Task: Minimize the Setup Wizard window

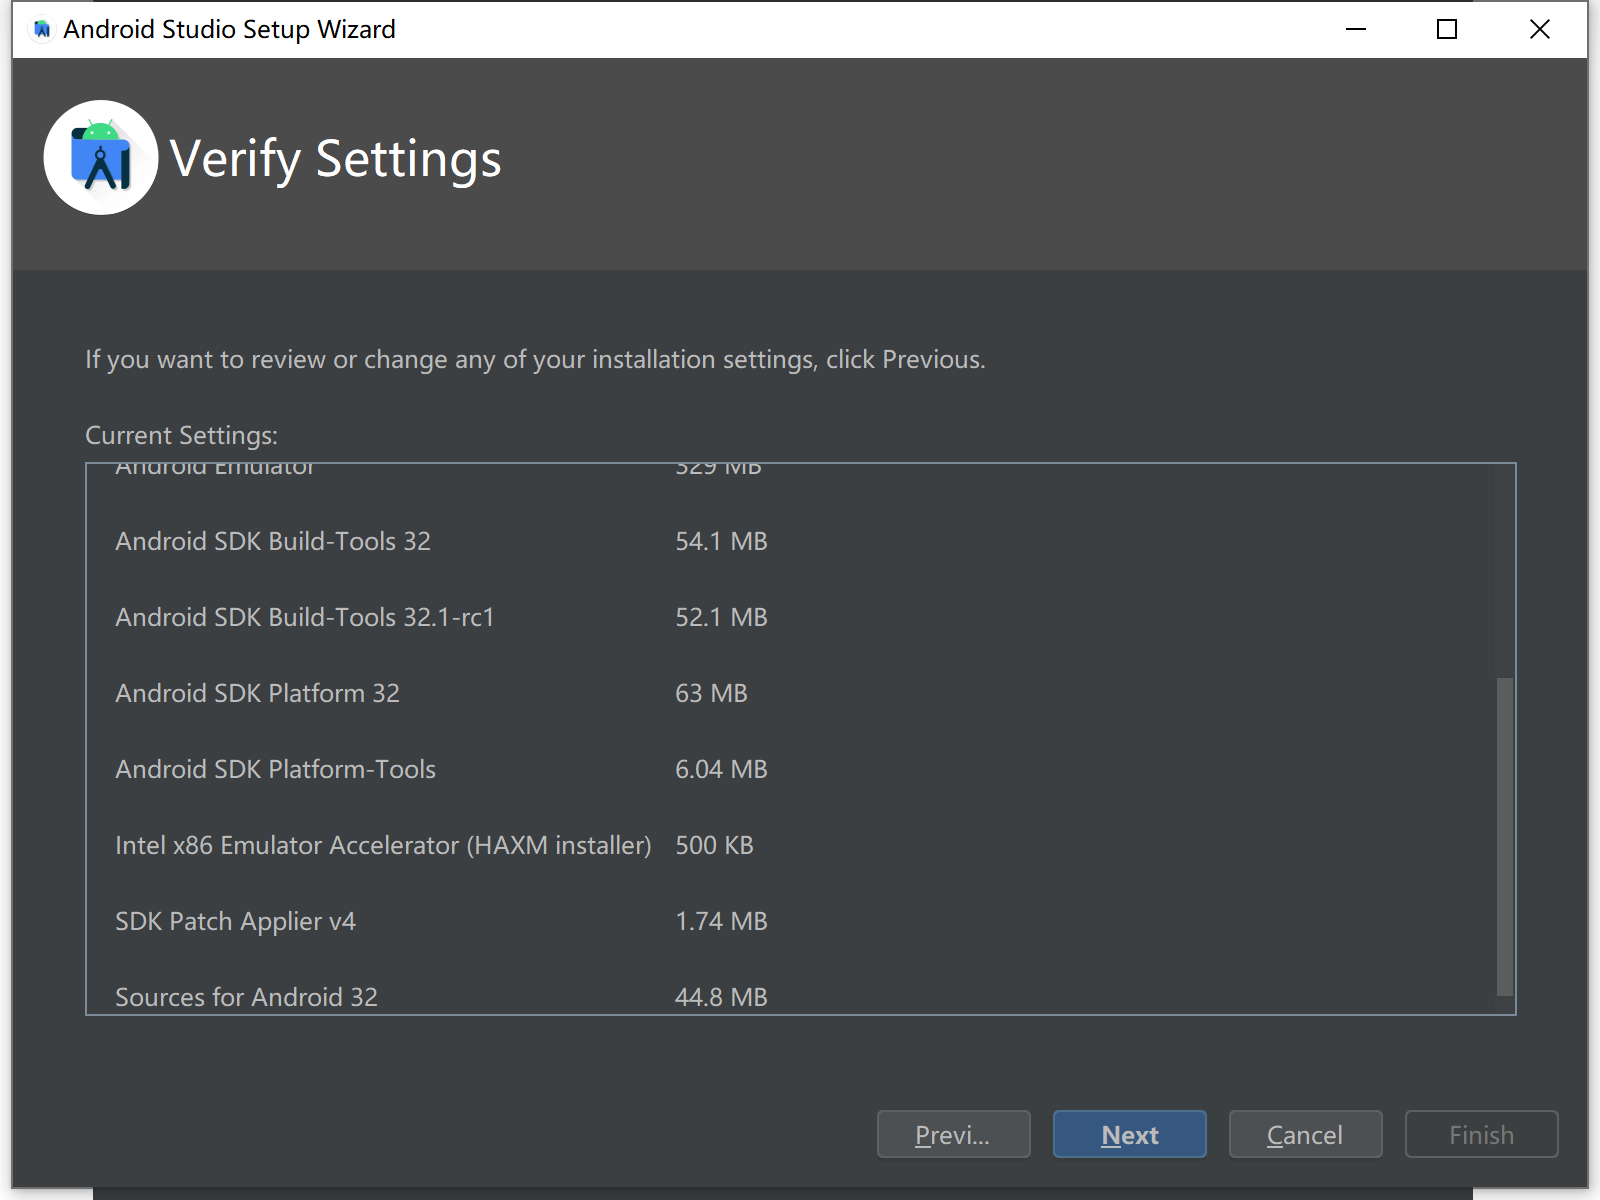Action: point(1355,30)
